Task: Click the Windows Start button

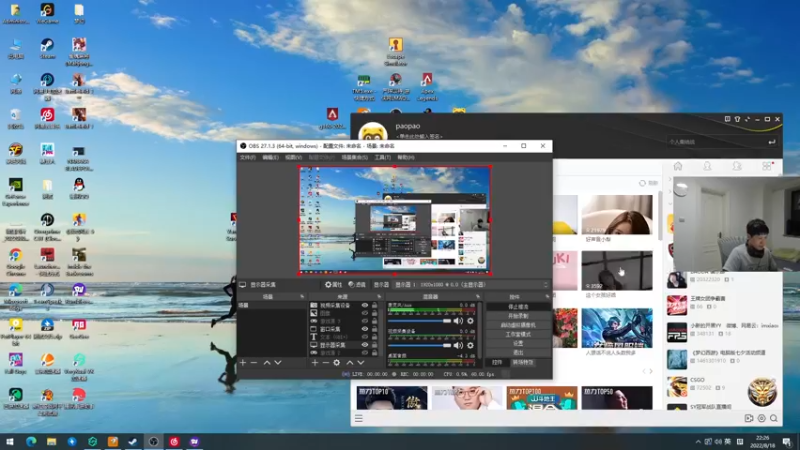Action: 10,442
